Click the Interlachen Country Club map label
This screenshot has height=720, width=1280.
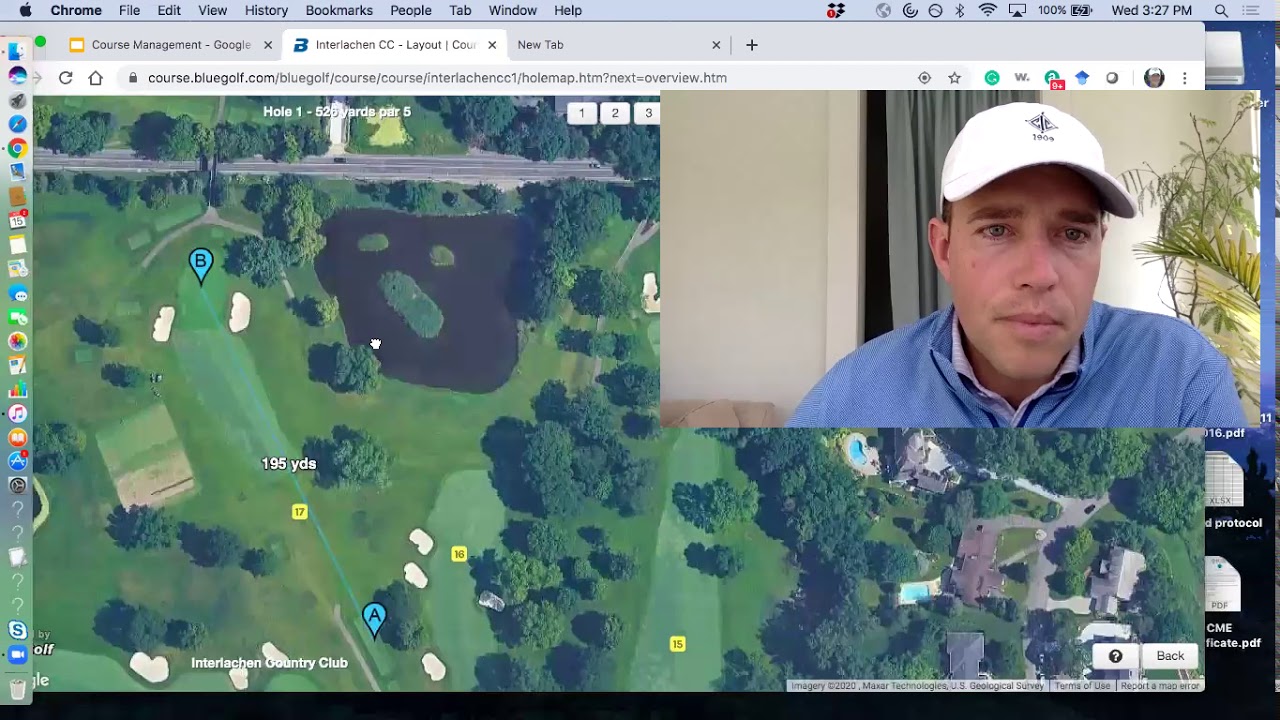coord(269,663)
